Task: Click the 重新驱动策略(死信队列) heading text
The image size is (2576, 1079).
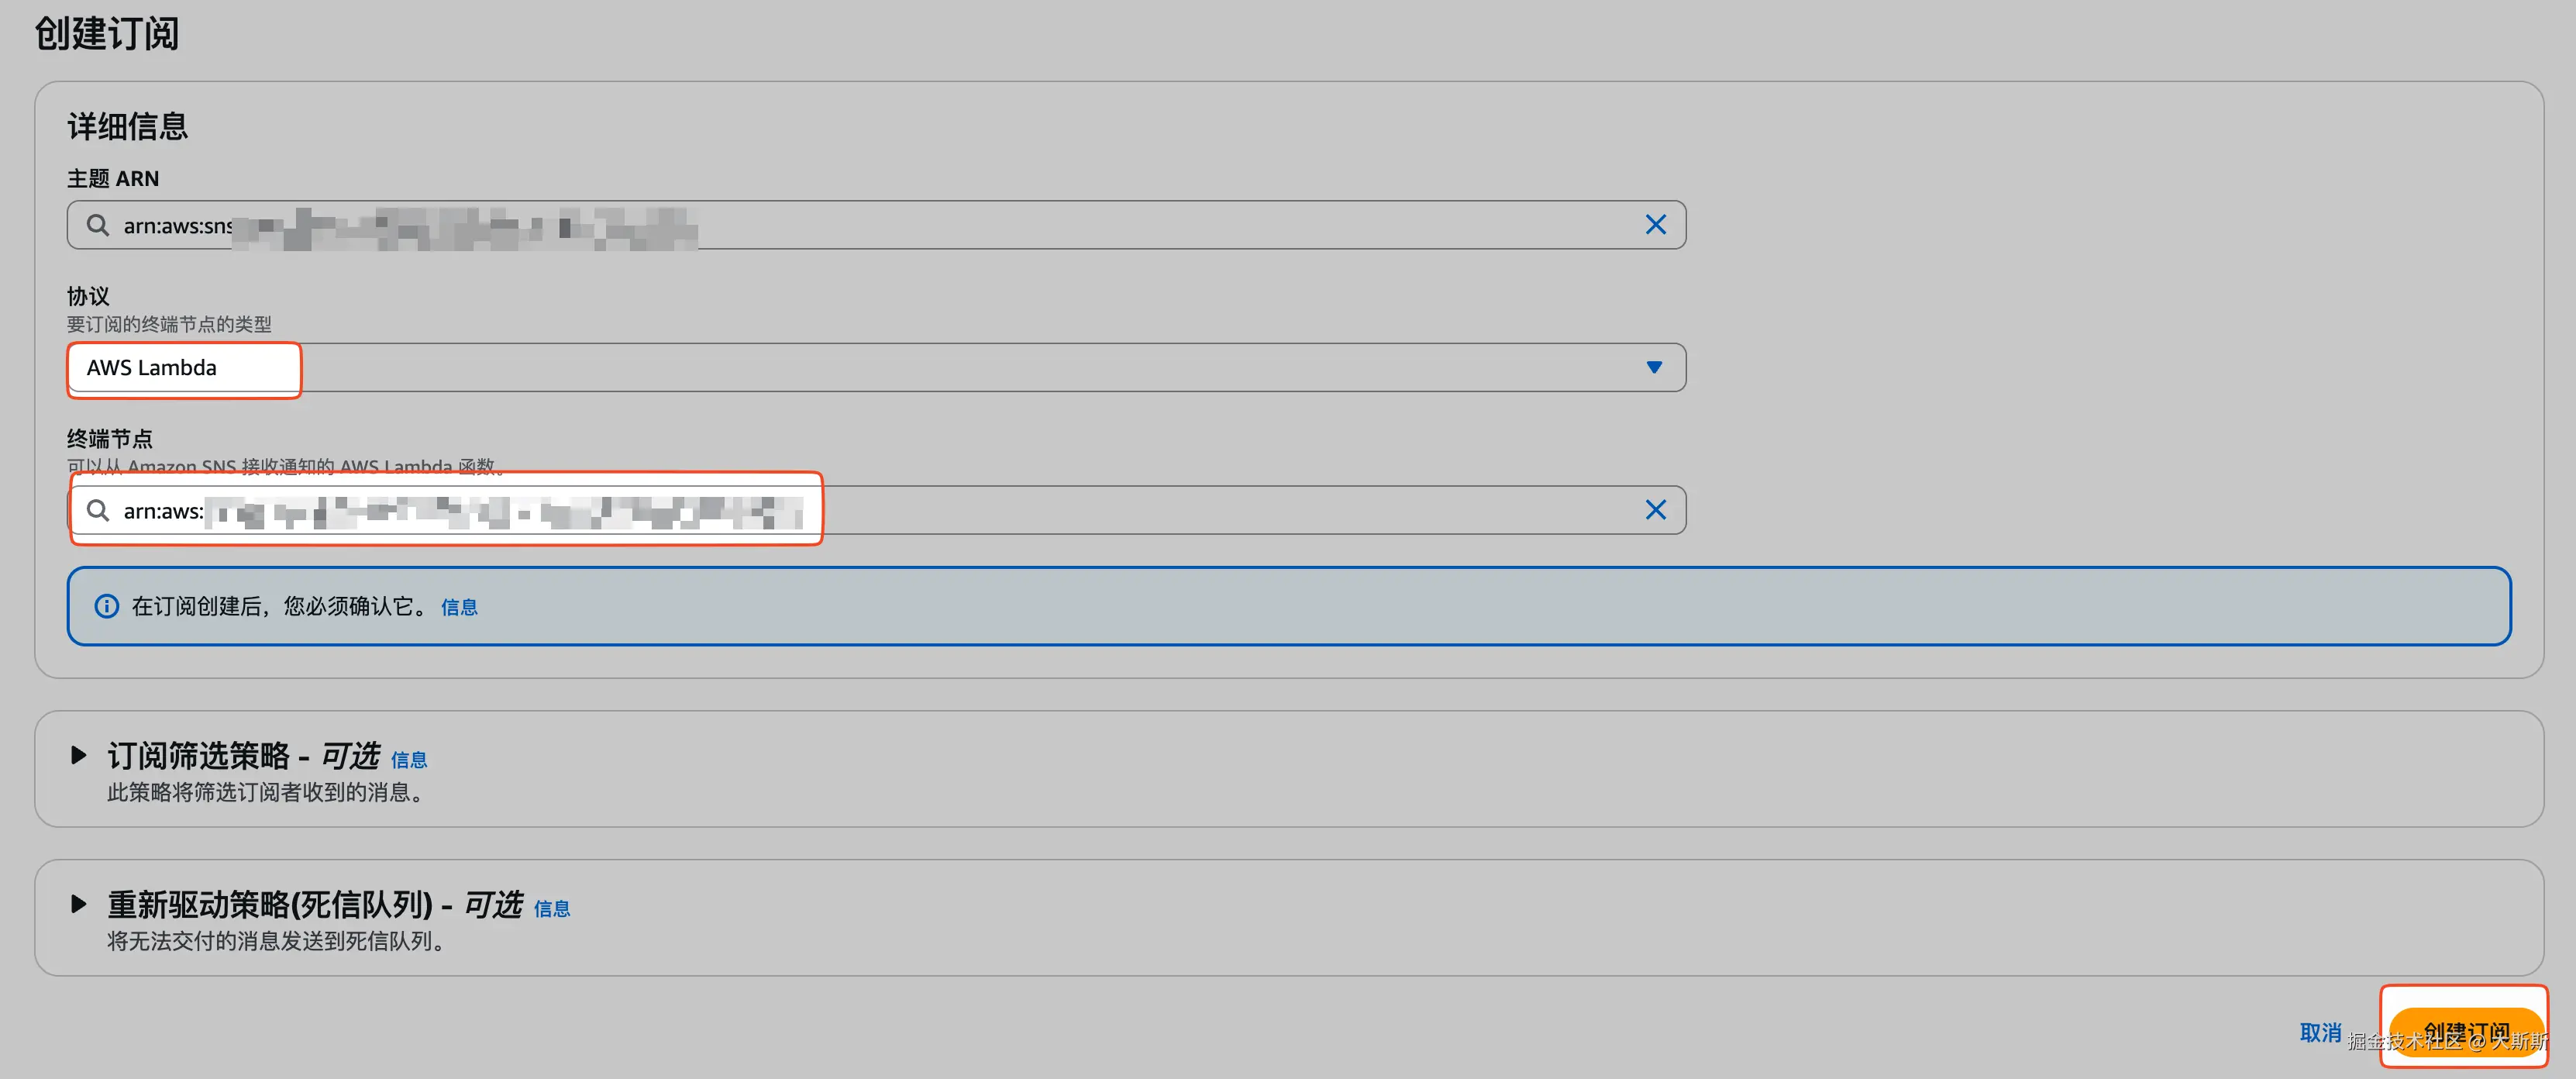Action: click(270, 904)
